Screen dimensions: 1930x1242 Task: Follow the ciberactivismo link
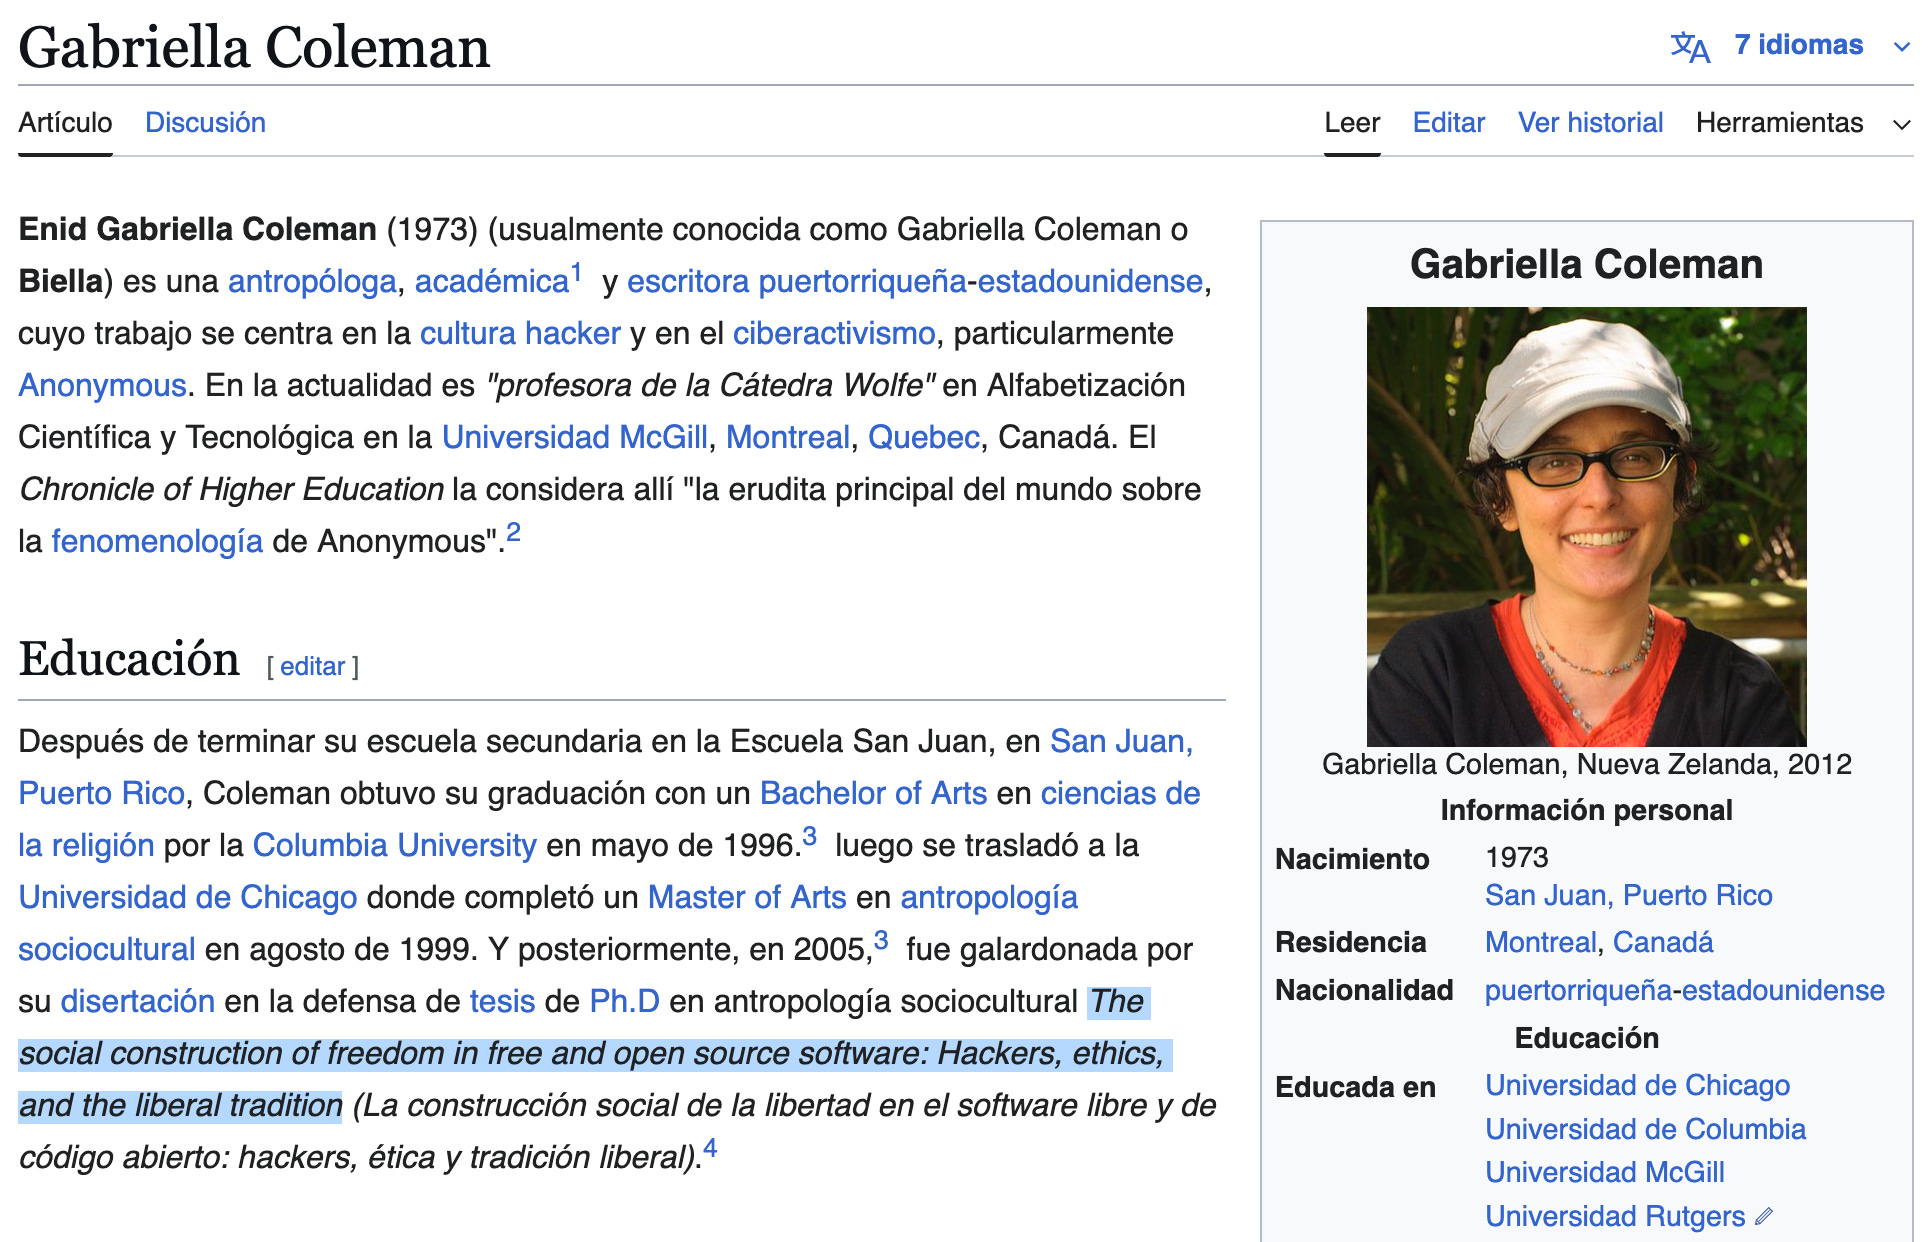(834, 333)
